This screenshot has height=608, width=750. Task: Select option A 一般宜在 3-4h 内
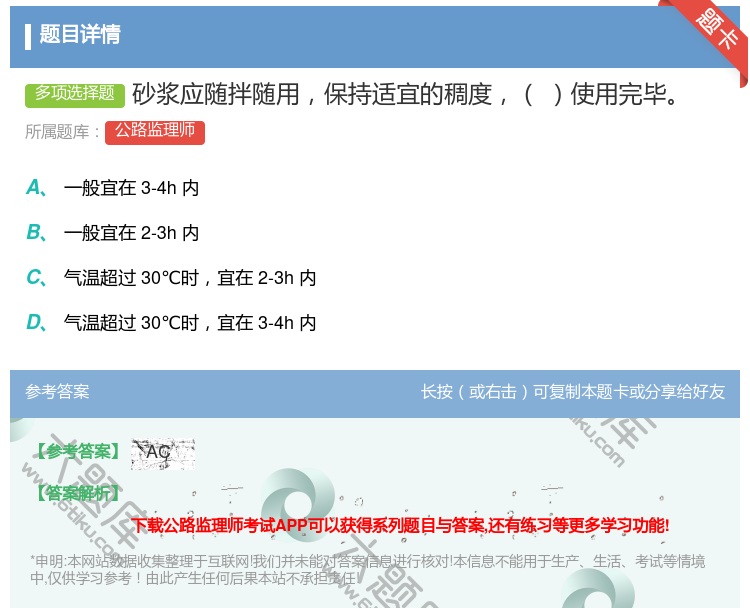(112, 188)
